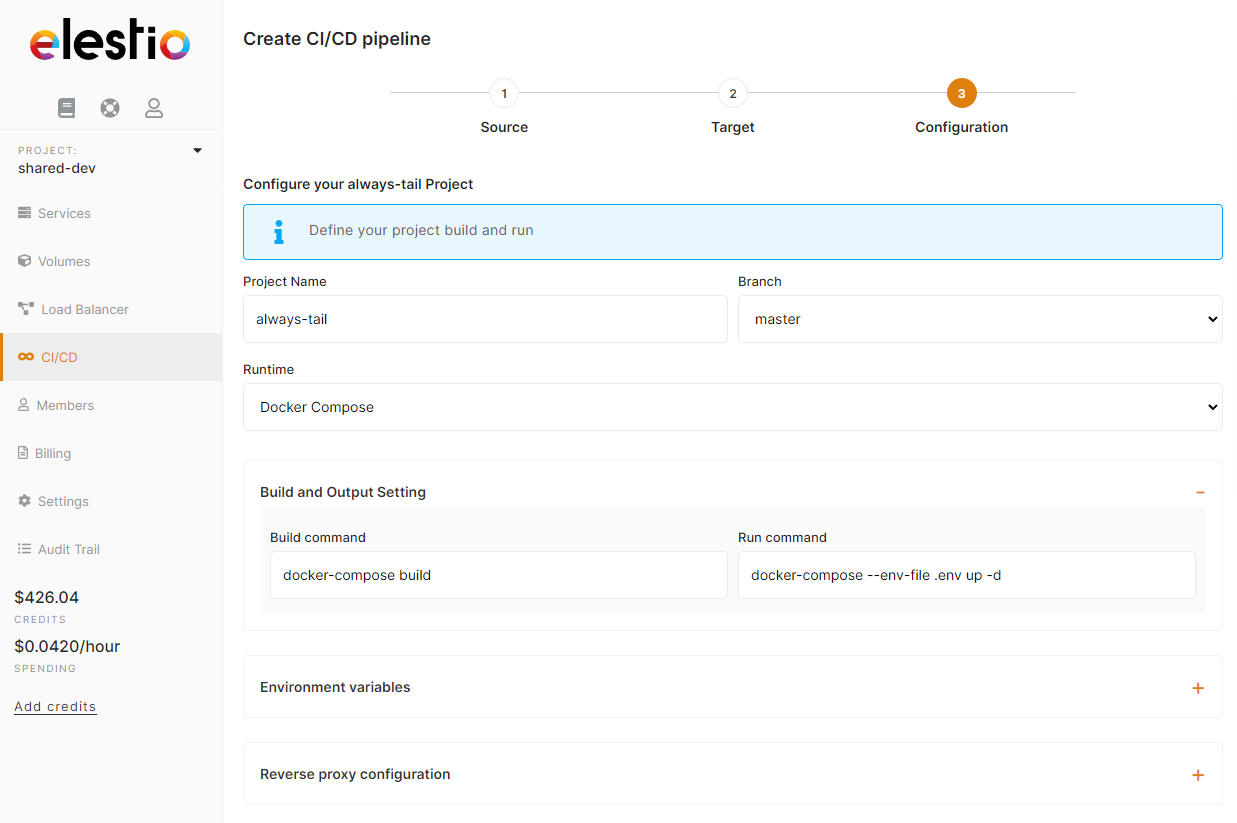1237x823 pixels.
Task: Collapse the Build and Output Setting section
Action: coord(1199,492)
